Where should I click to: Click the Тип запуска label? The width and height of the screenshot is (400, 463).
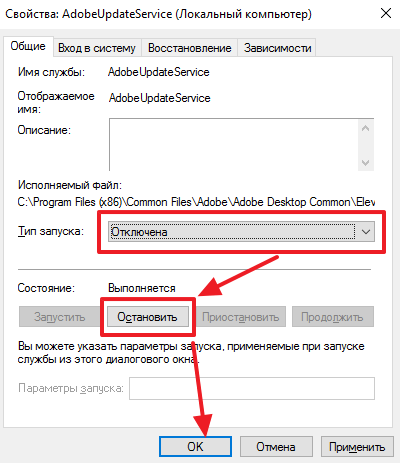pos(51,231)
